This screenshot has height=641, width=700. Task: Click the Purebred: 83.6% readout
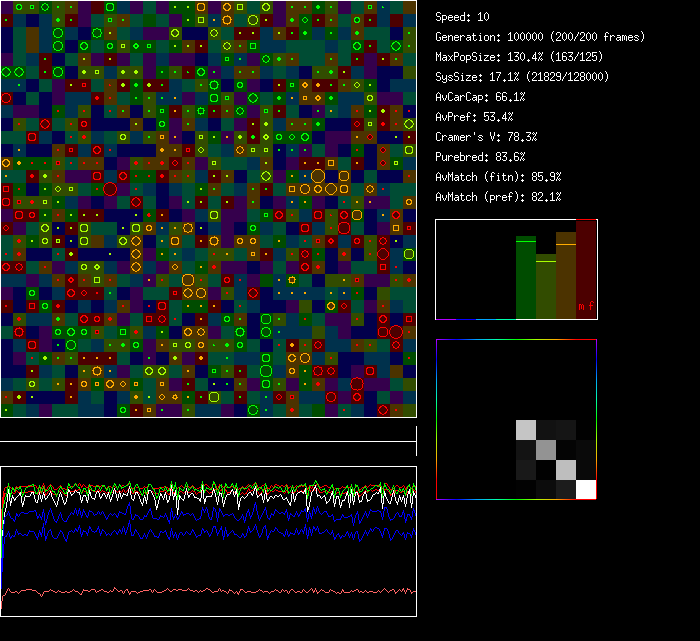pyautogui.click(x=480, y=157)
